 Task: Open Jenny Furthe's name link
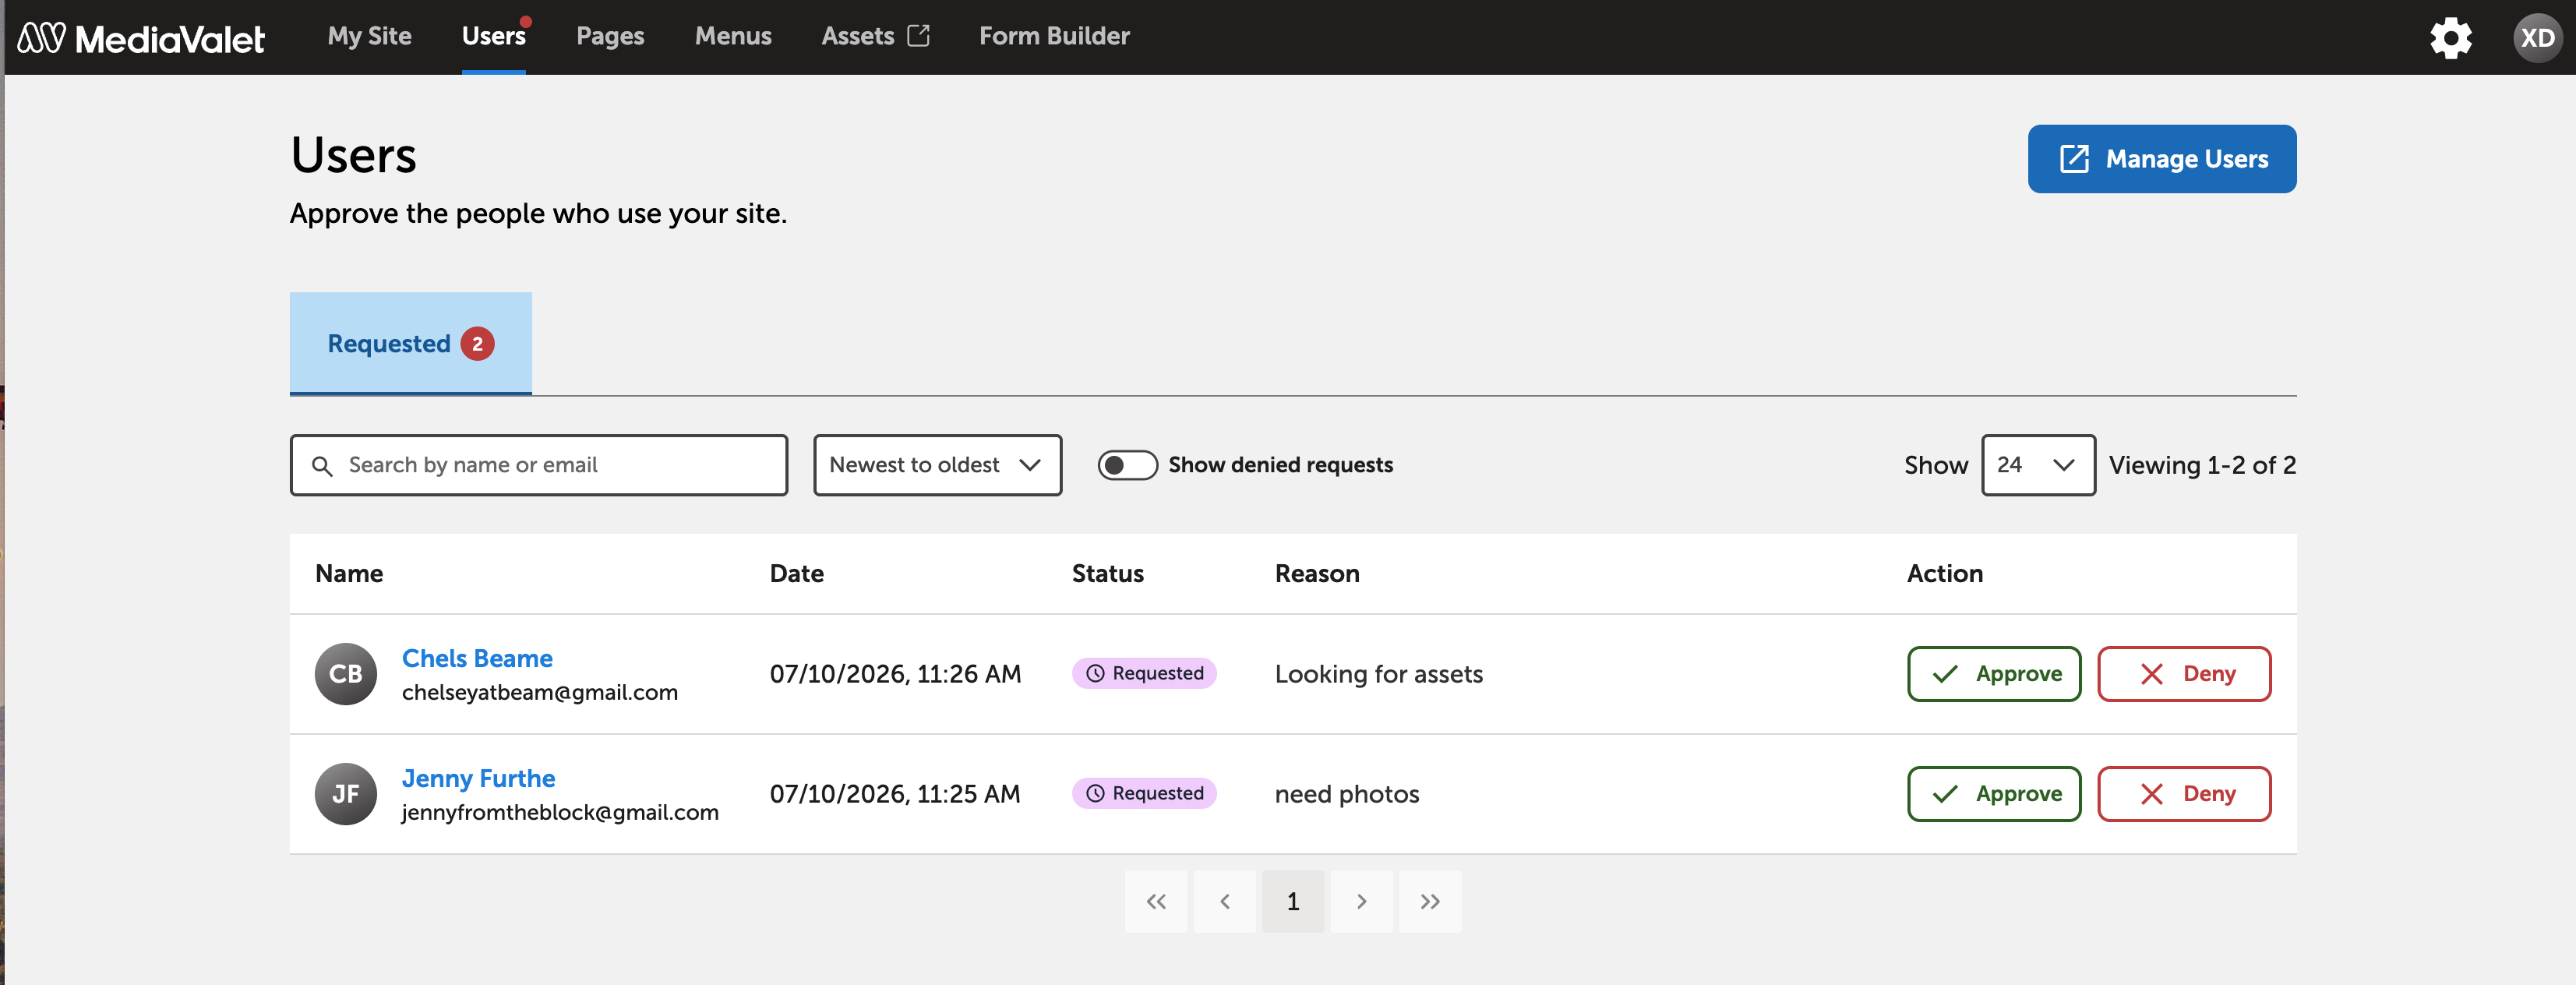point(478,778)
